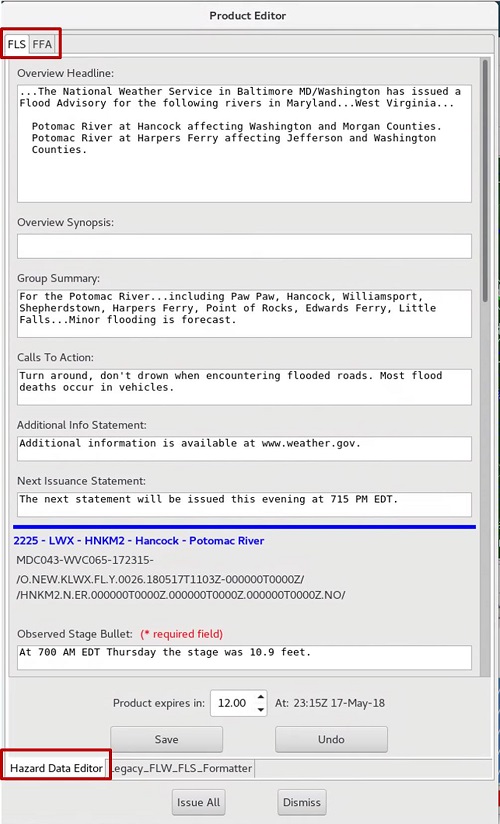The width and height of the screenshot is (500, 824).
Task: Click the Save button
Action: pos(167,739)
